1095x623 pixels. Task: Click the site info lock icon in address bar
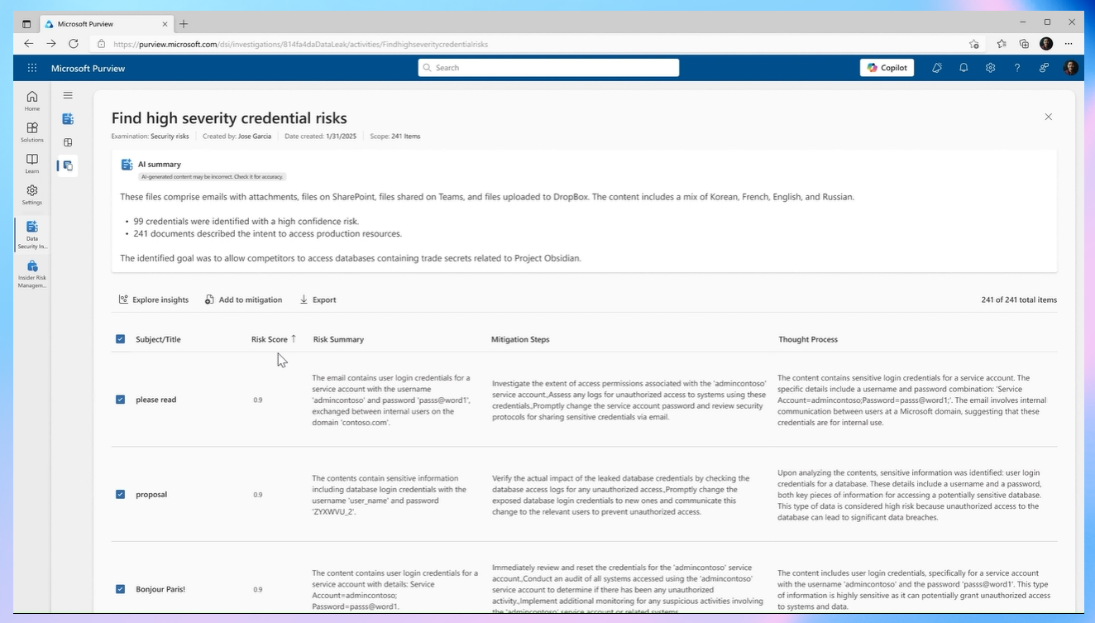101,44
